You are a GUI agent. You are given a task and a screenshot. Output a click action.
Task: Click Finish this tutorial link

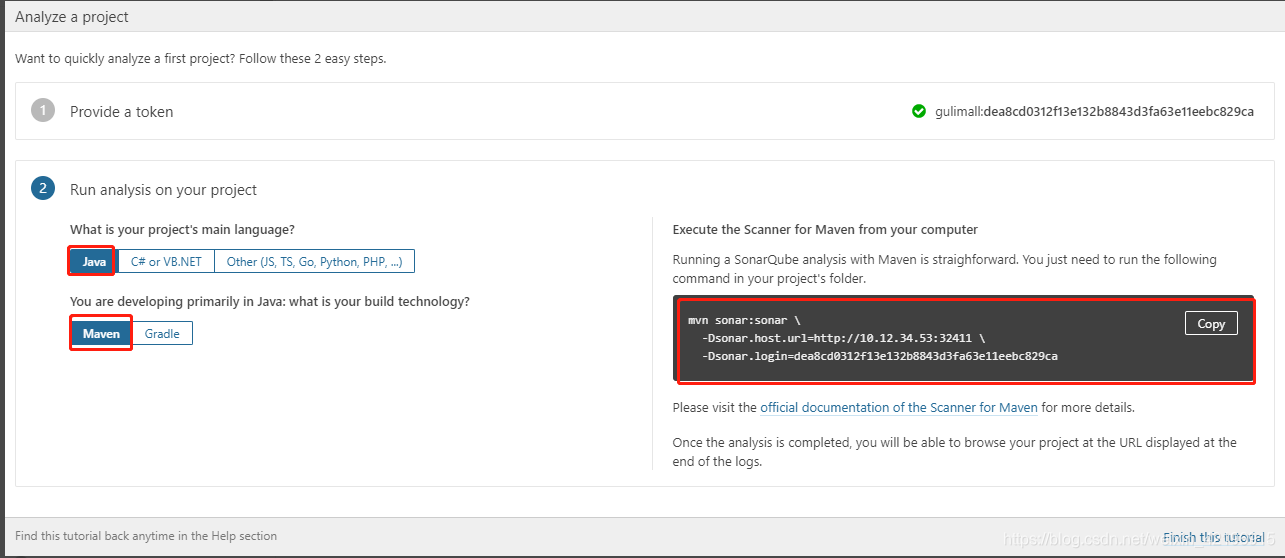point(1213,537)
